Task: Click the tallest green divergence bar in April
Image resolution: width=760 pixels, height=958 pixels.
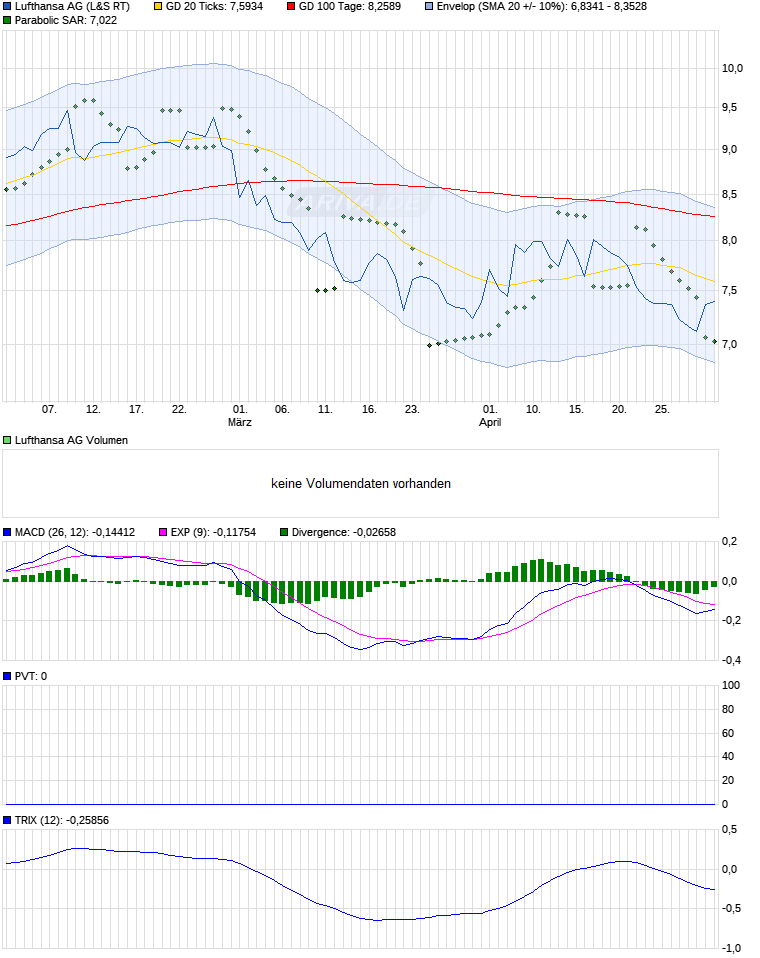Action: (x=541, y=570)
